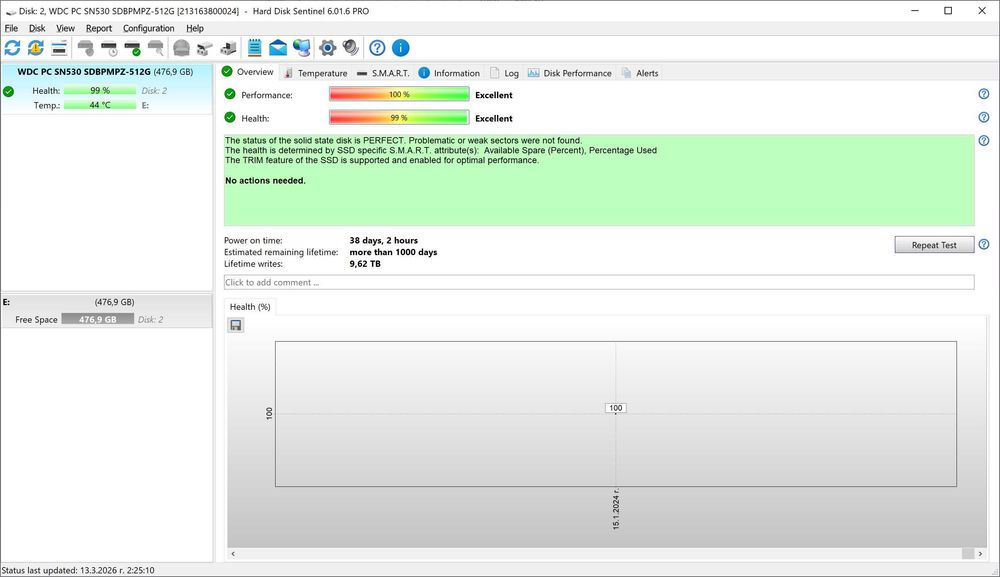Click the blue email envelope icon
The image size is (1000, 577).
[278, 48]
